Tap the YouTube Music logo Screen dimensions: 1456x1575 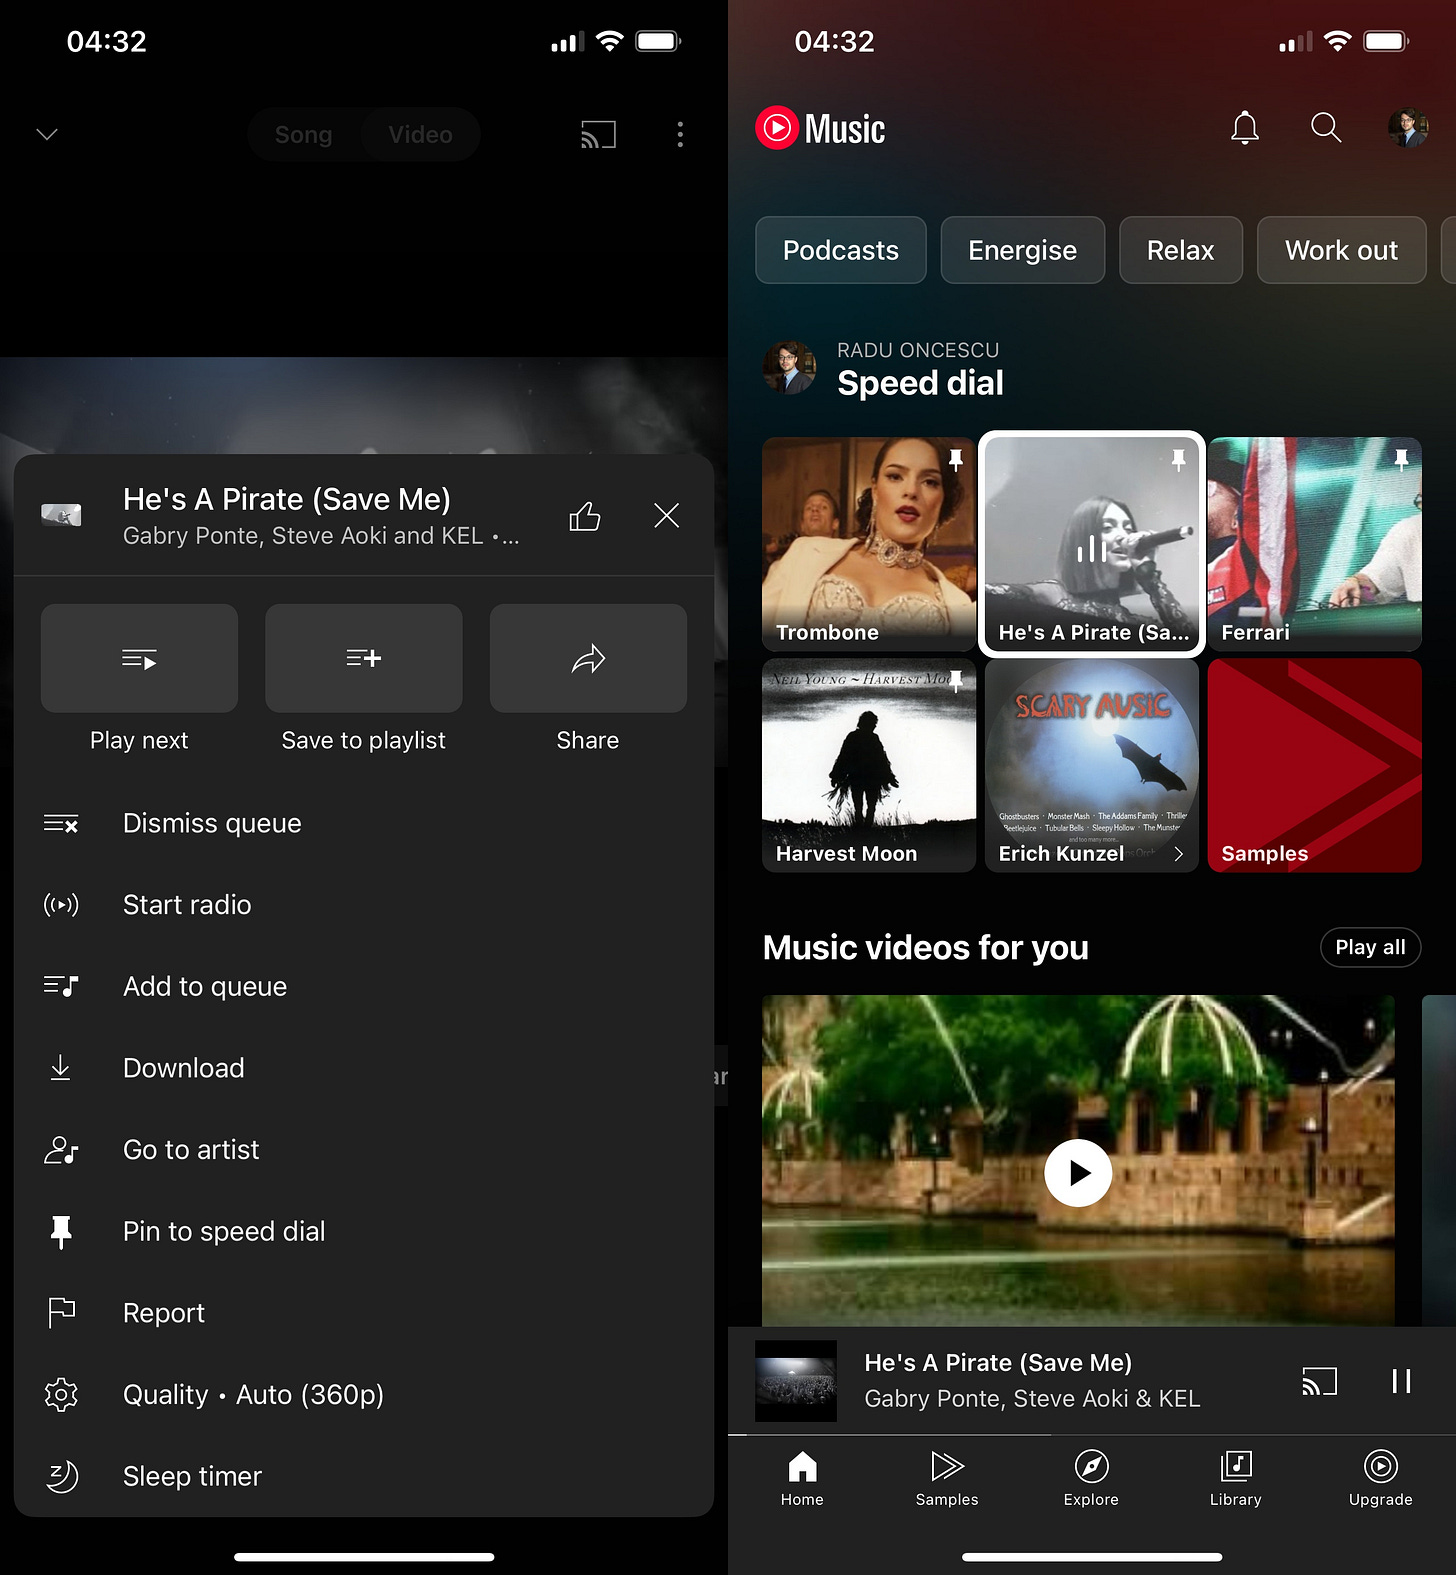[x=820, y=128]
